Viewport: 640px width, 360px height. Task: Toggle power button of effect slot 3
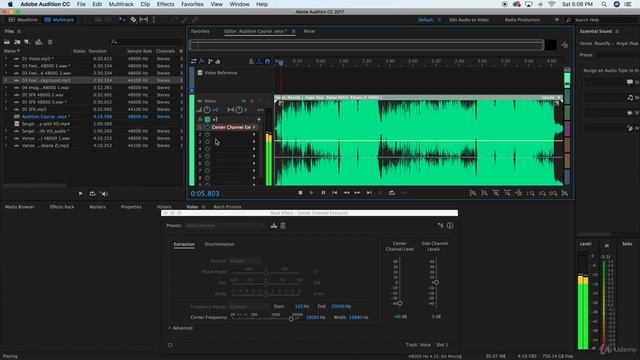click(207, 142)
